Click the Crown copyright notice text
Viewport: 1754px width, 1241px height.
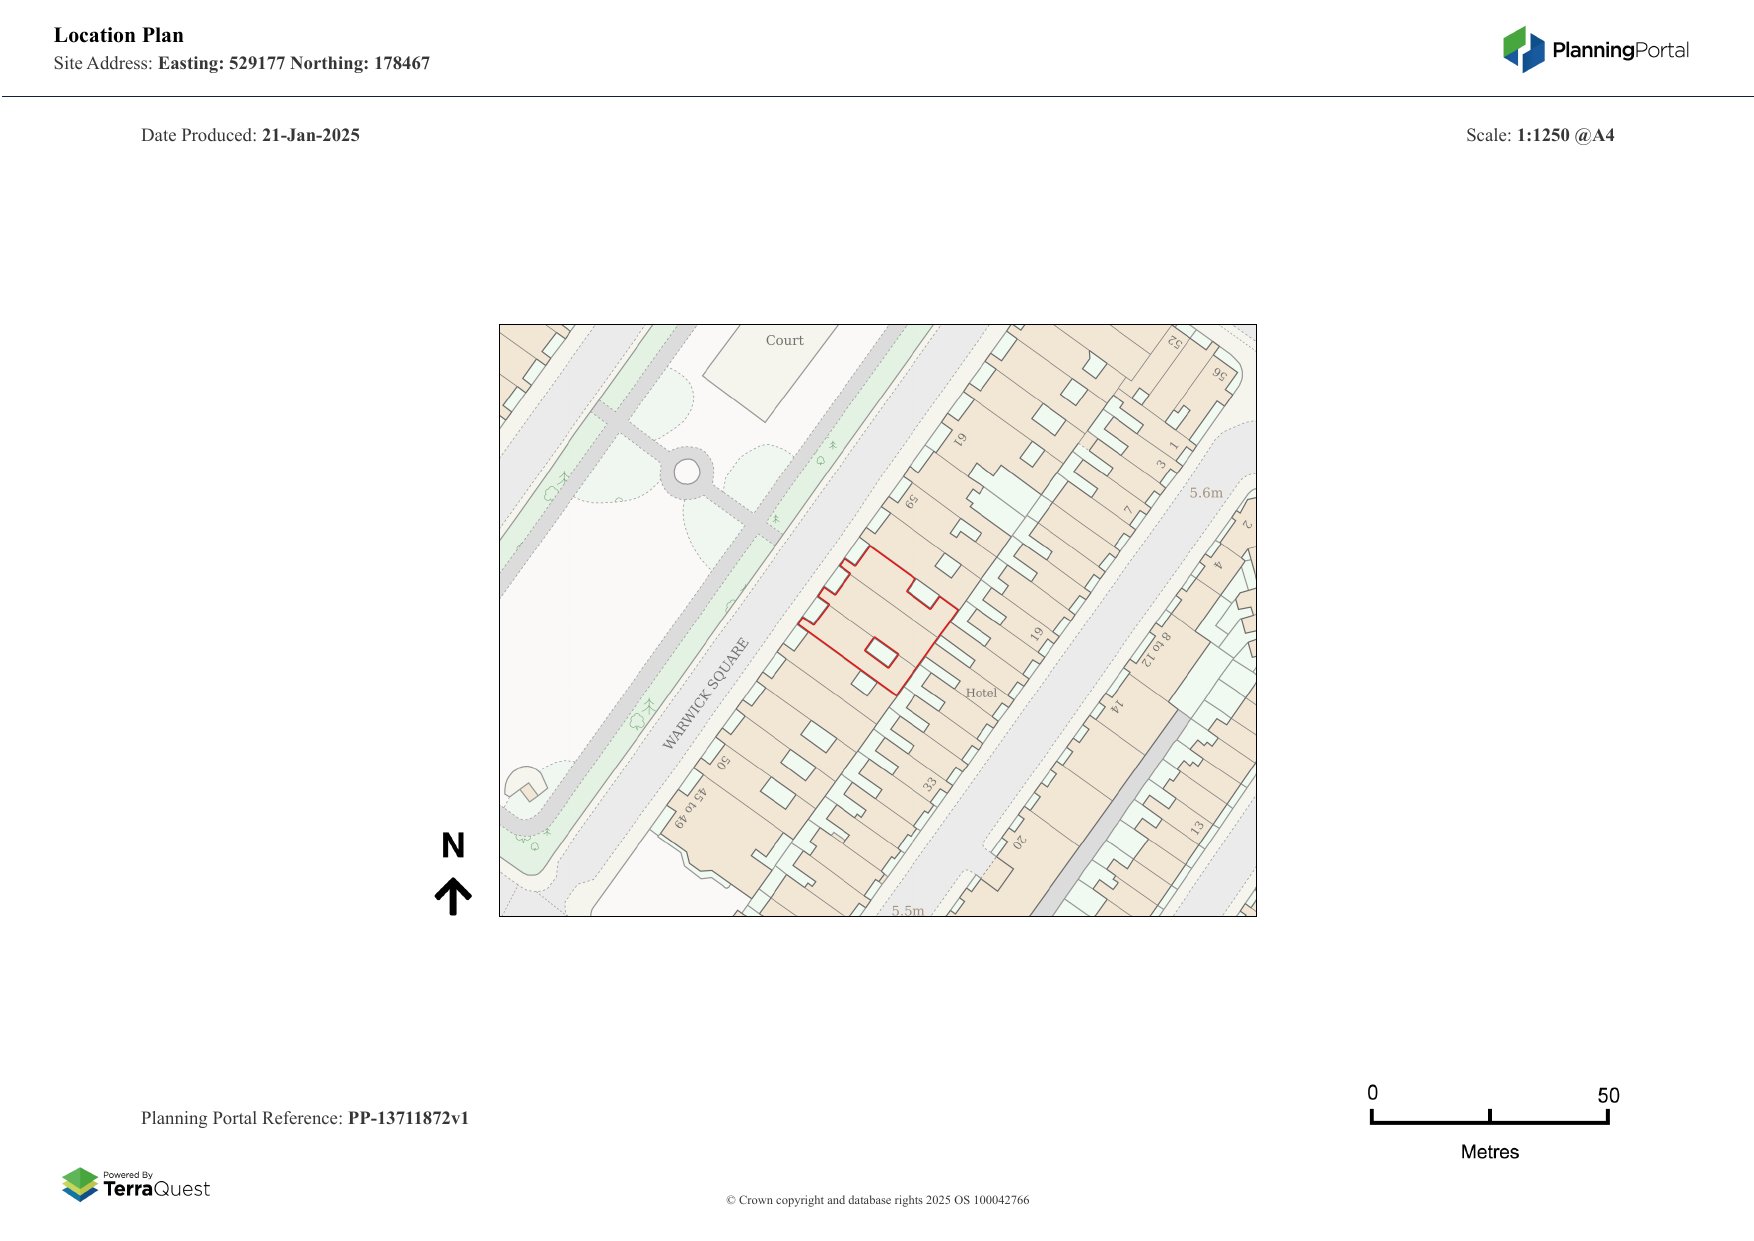[x=877, y=1200]
